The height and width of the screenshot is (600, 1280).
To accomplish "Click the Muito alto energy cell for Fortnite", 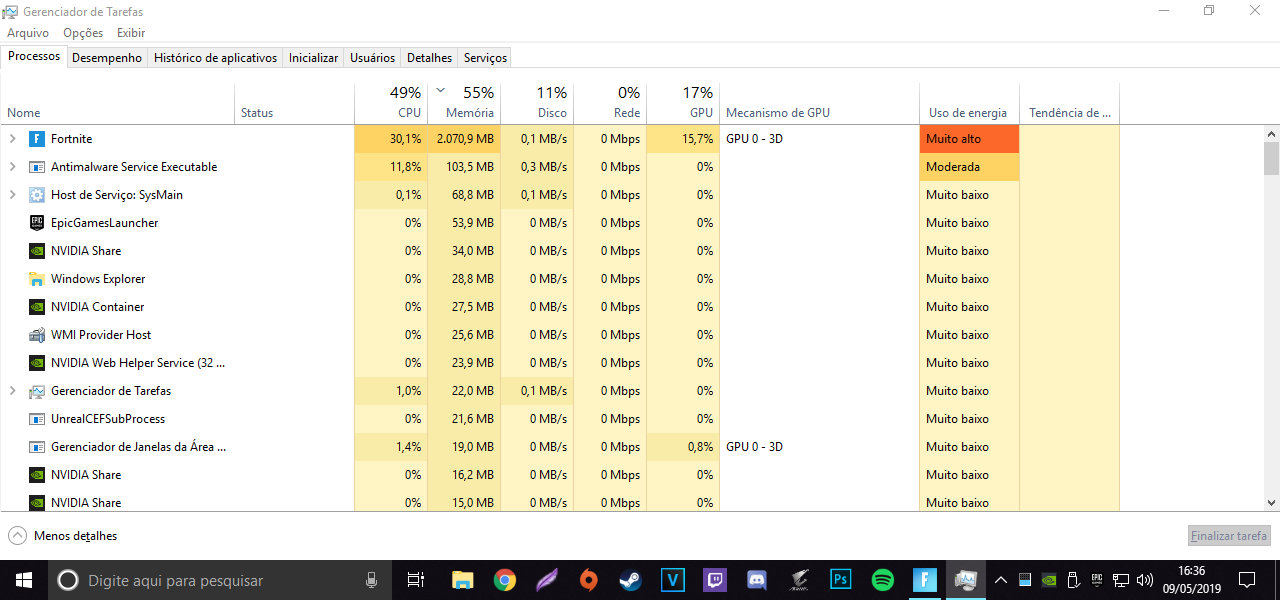I will click(x=969, y=139).
